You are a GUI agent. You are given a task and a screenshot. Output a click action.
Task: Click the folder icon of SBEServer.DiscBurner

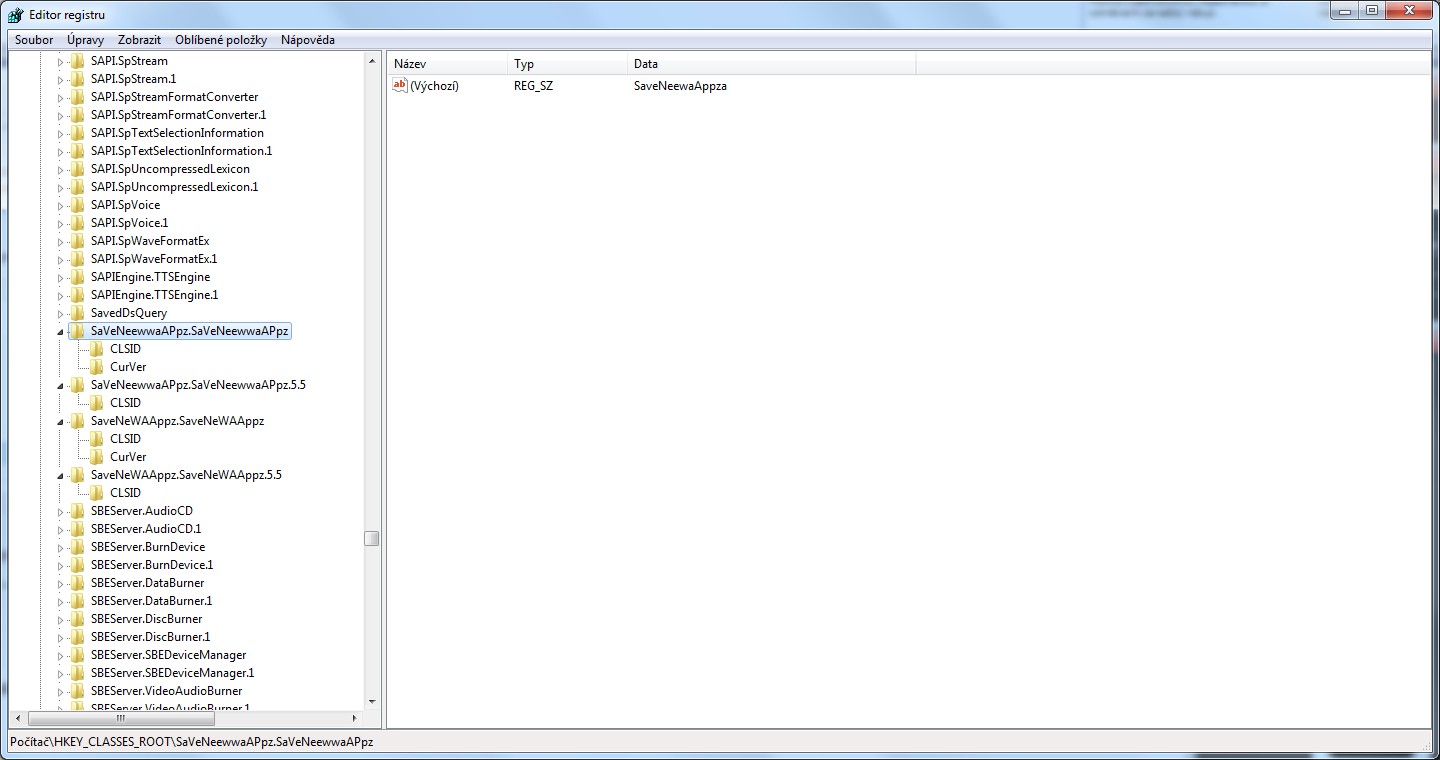pos(77,619)
